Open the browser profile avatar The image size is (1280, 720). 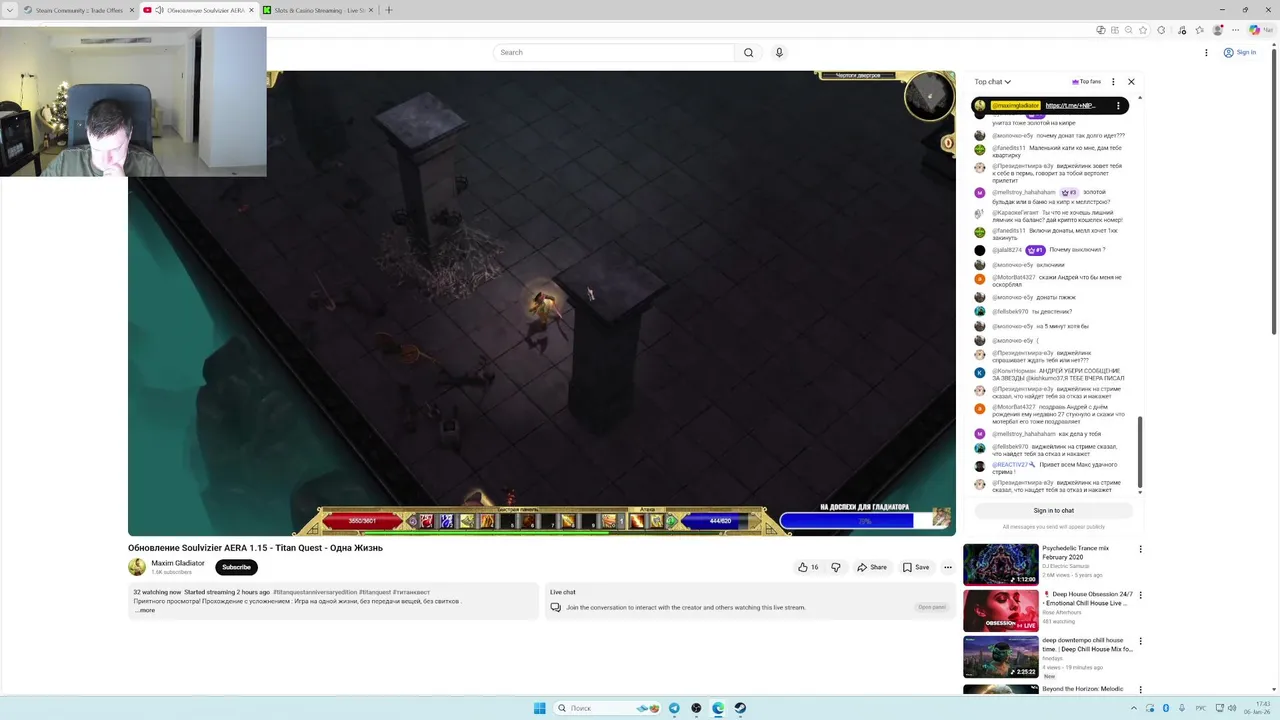click(1217, 30)
